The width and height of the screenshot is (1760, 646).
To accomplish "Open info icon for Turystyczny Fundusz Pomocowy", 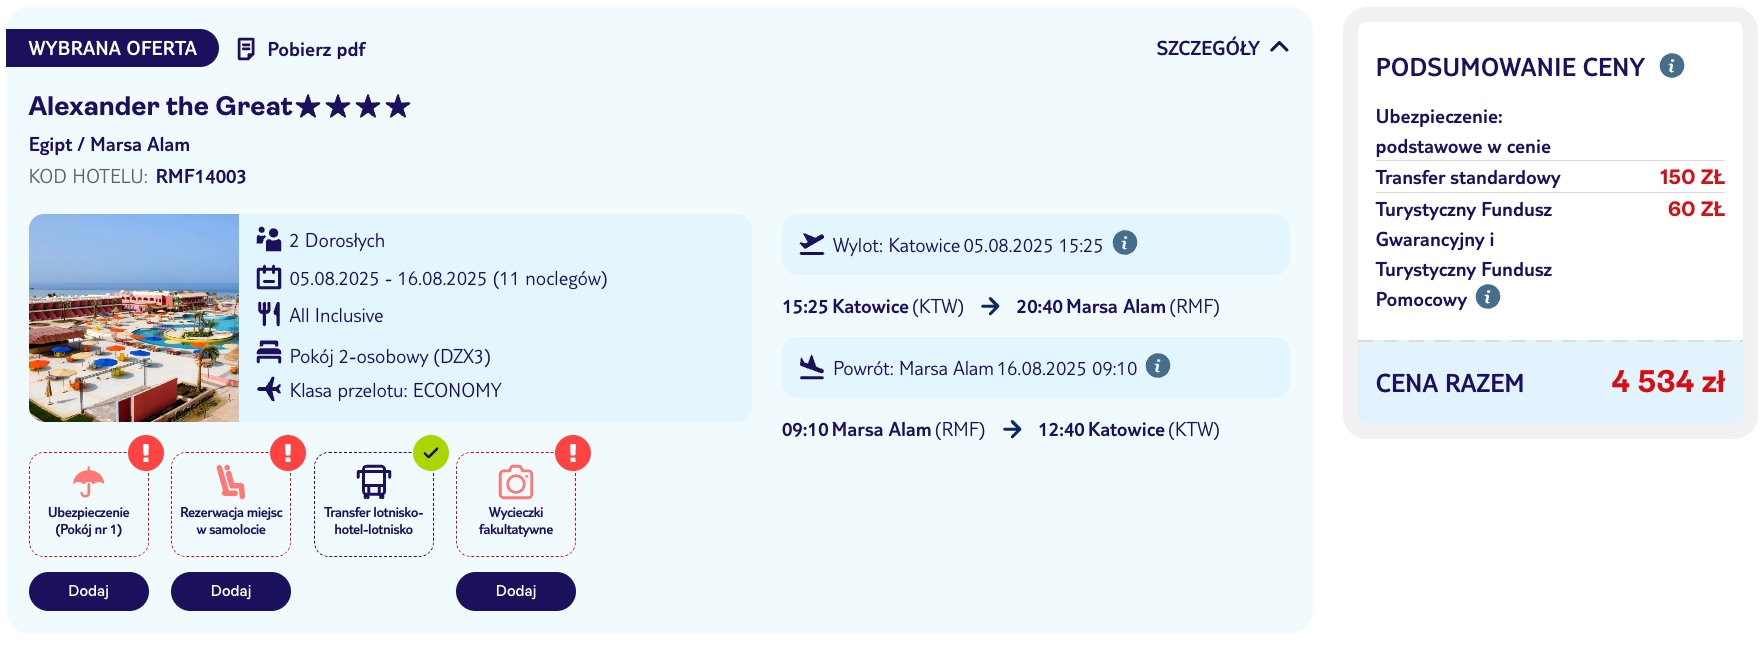I will (1488, 297).
